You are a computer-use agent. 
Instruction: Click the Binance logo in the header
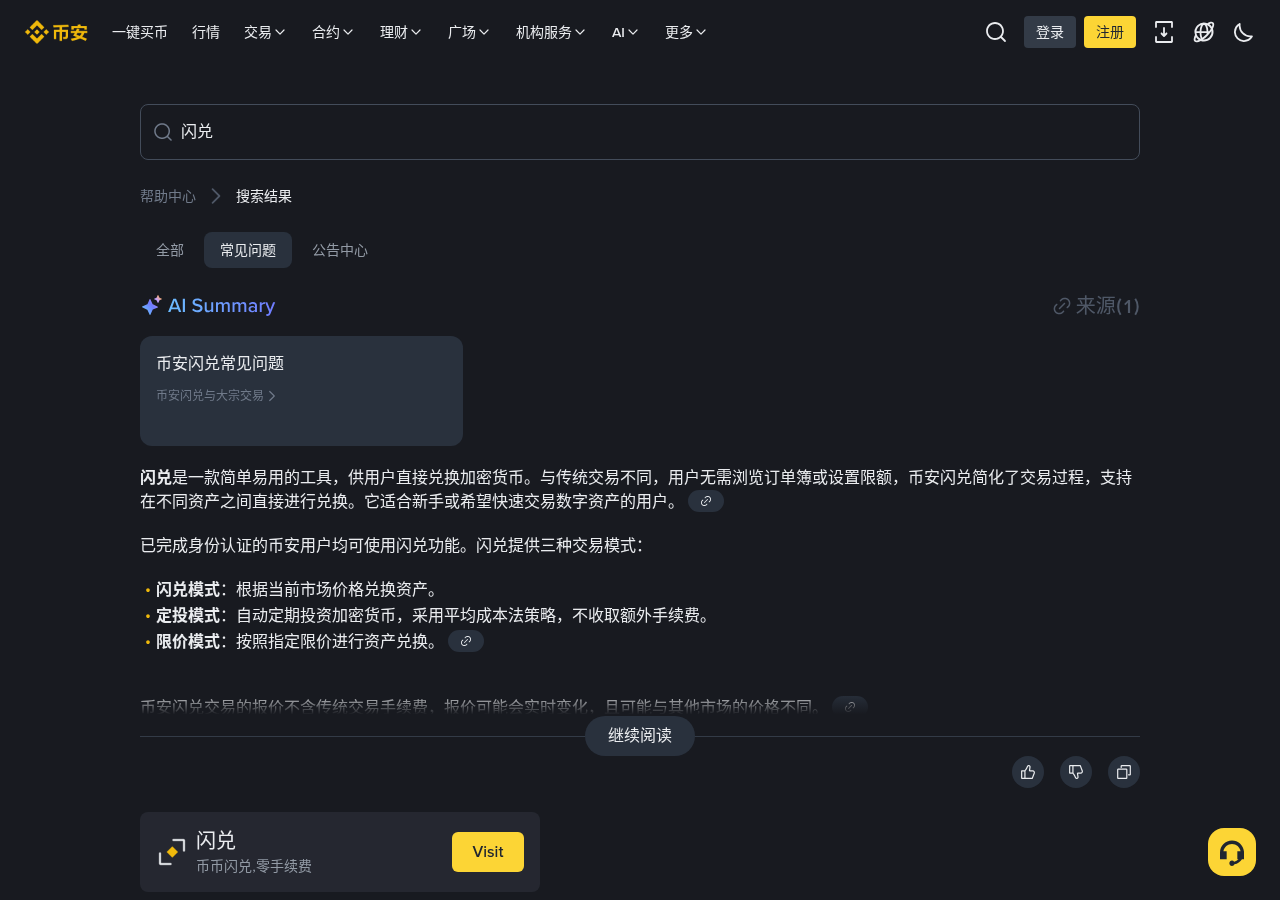(56, 32)
